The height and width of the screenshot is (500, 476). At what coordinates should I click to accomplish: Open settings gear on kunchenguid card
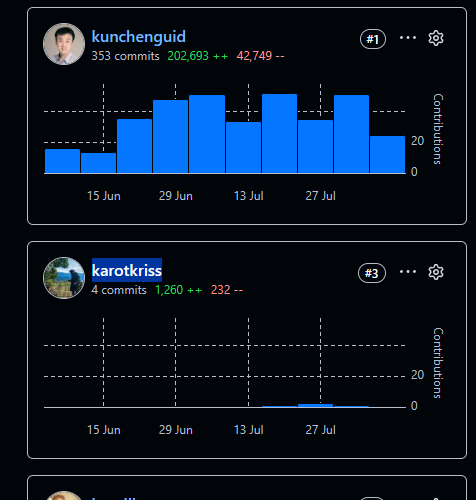point(436,38)
